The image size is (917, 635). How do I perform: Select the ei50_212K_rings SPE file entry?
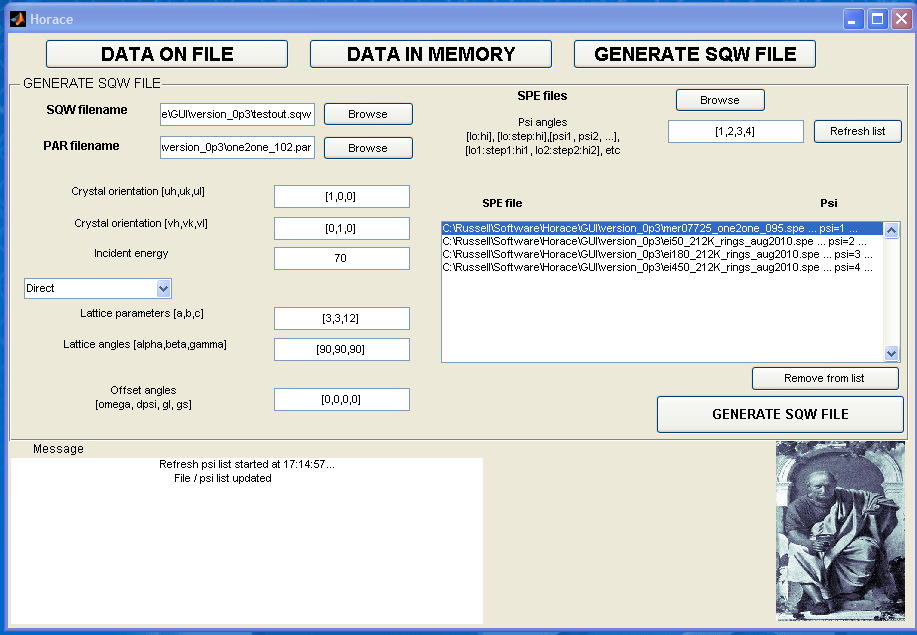coord(650,242)
